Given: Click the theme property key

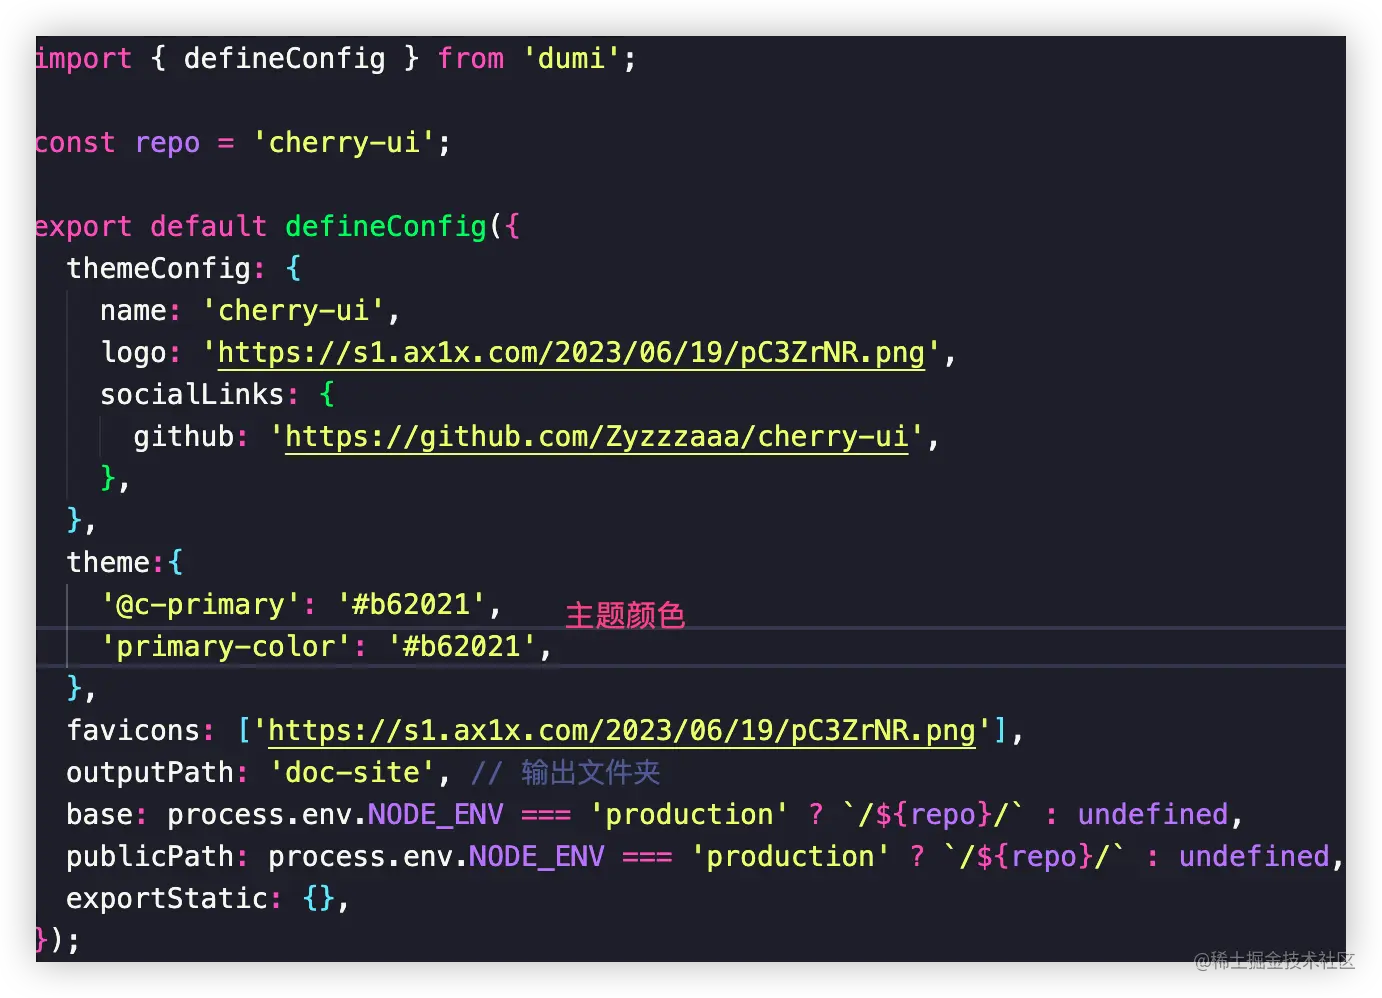Looking at the screenshot, I should coord(109,563).
